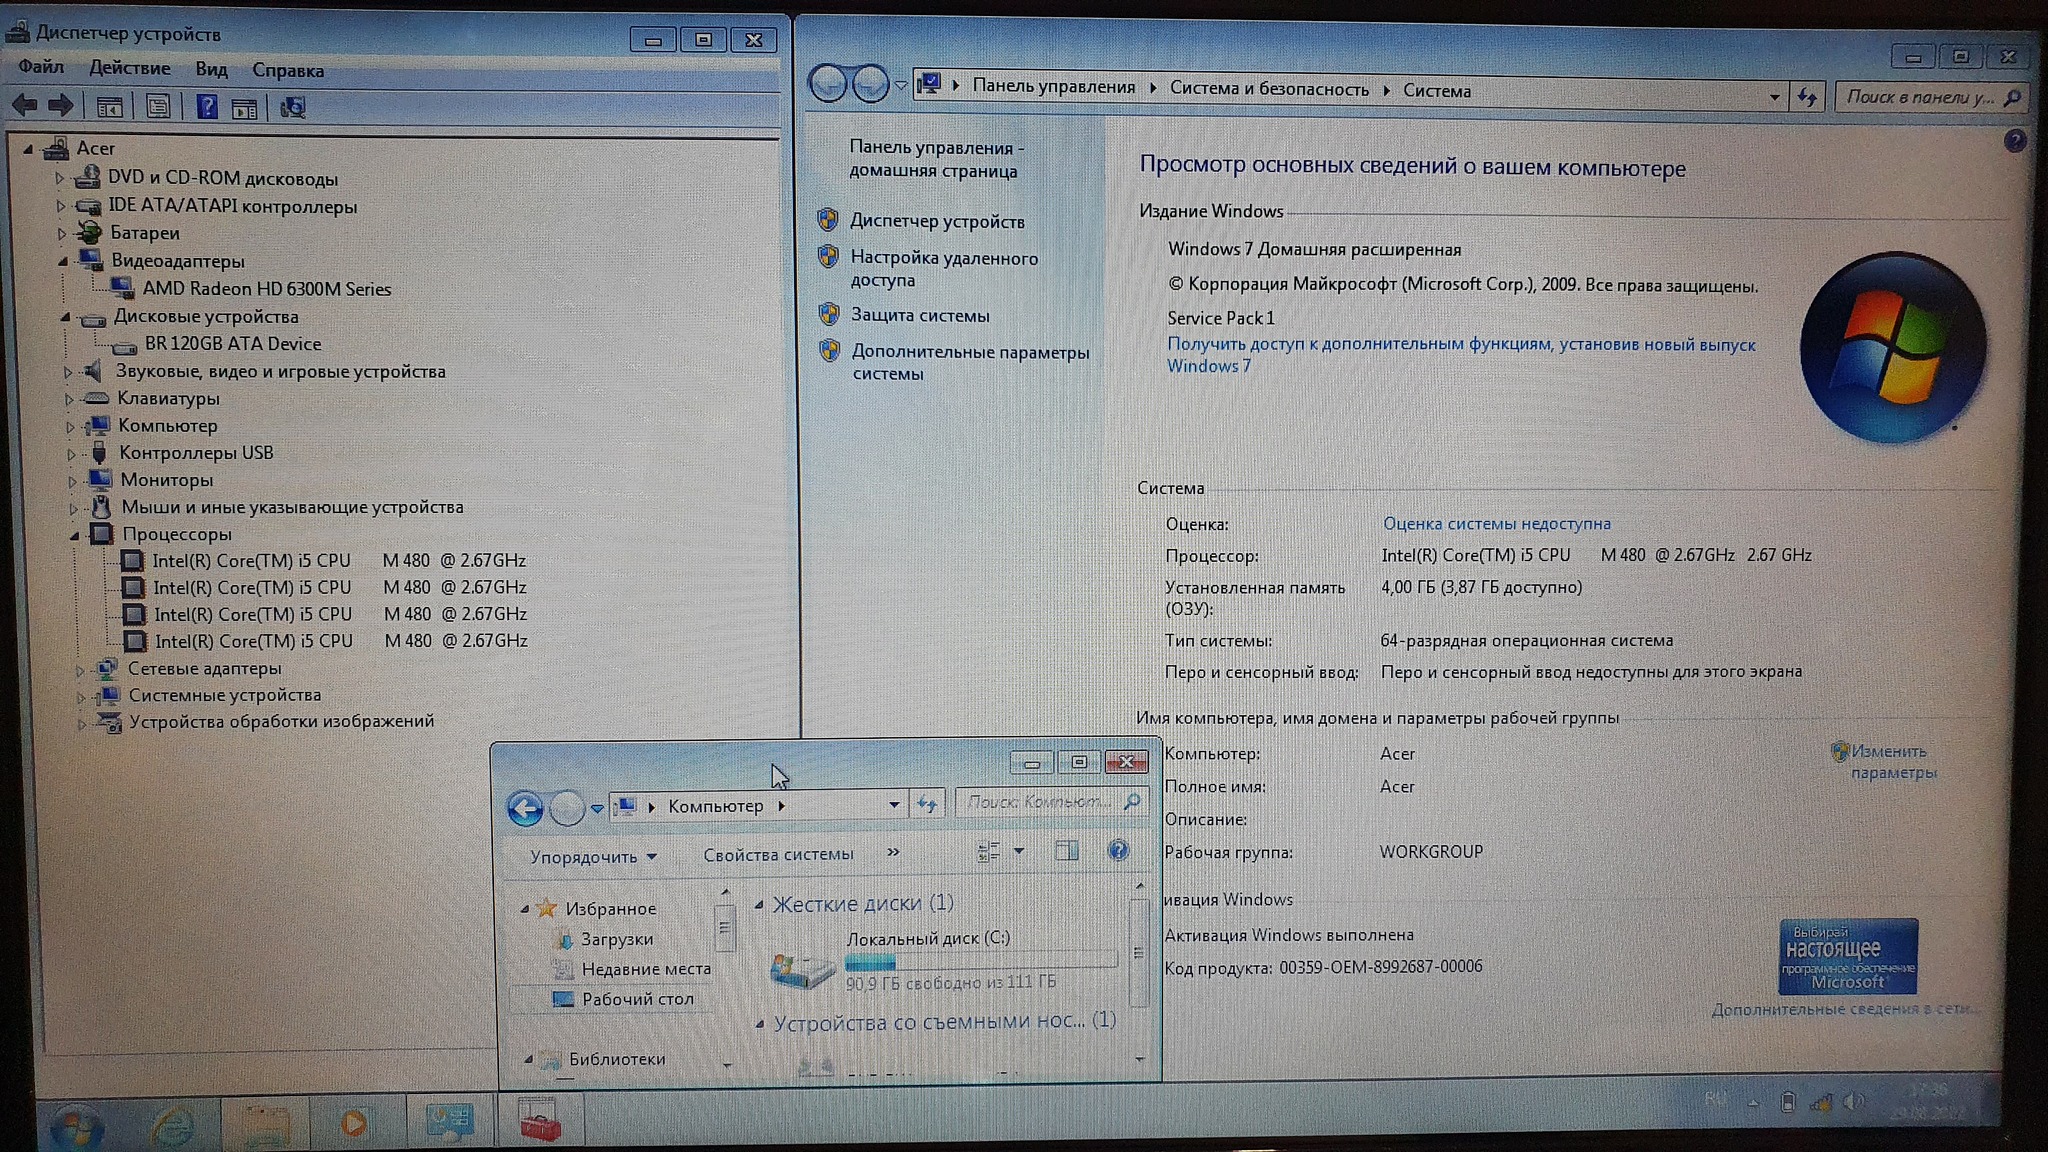Select Загрузки in the navigation pane
This screenshot has height=1152, width=2048.
[x=616, y=940]
